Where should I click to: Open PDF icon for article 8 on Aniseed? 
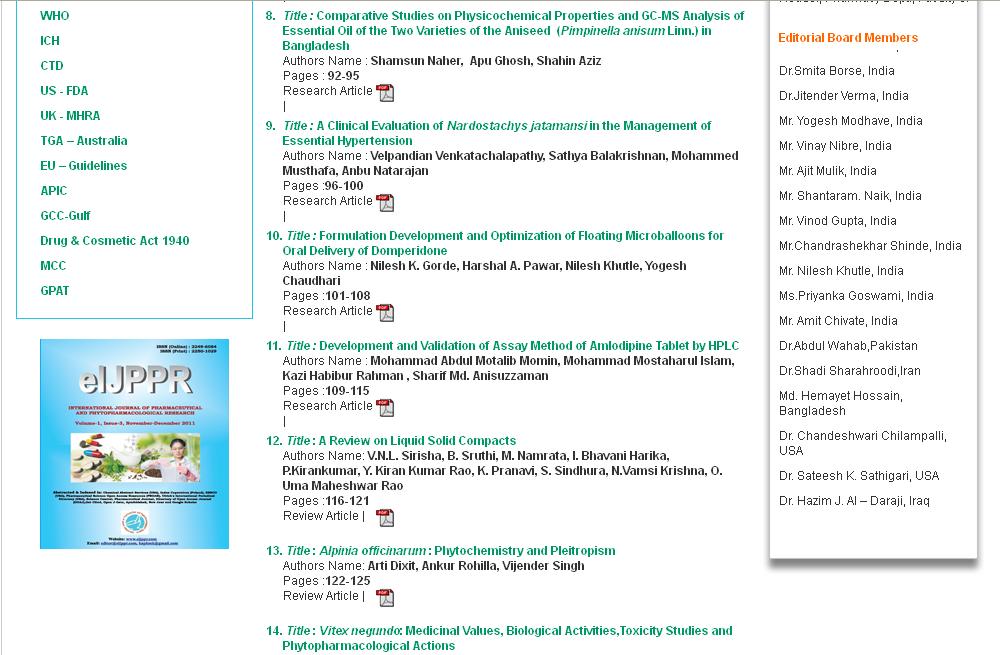pos(385,93)
